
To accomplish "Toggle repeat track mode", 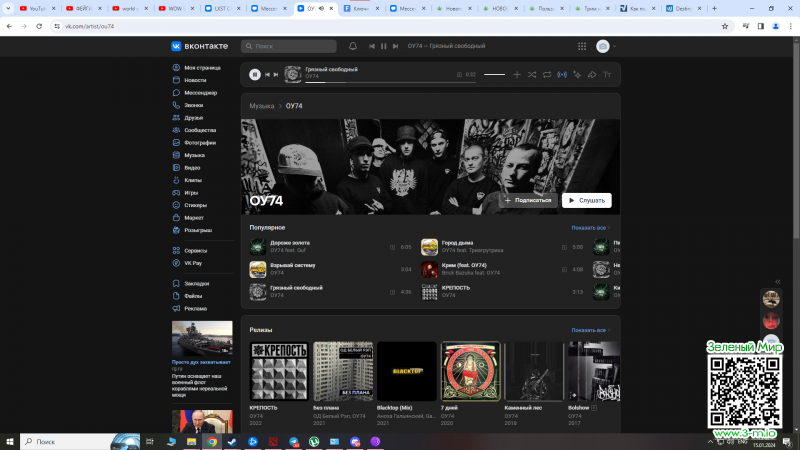I will pos(547,74).
